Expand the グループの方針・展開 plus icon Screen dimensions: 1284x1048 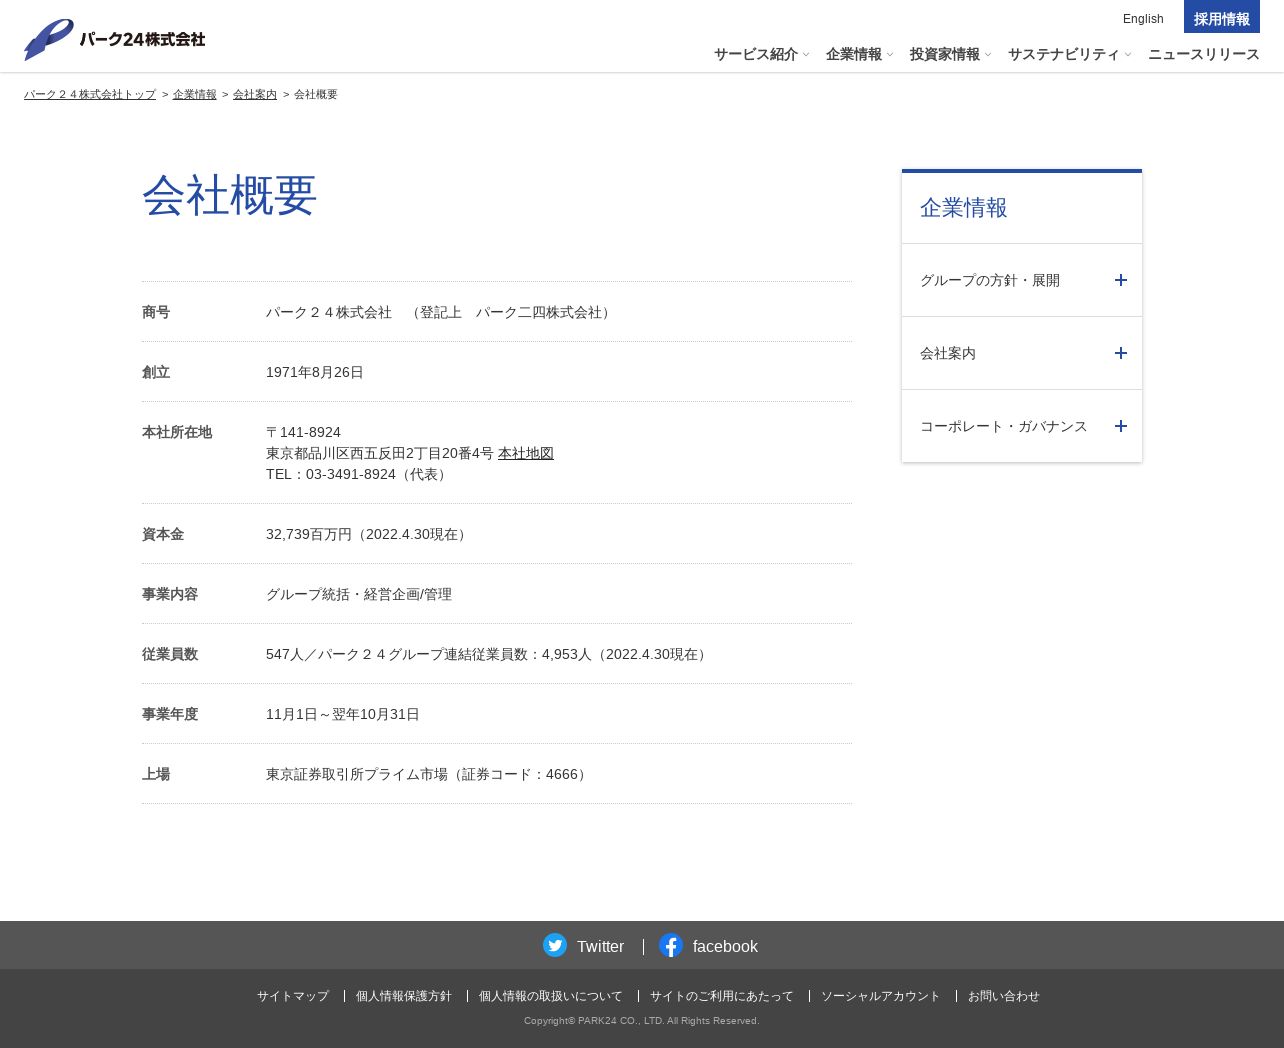coord(1121,280)
